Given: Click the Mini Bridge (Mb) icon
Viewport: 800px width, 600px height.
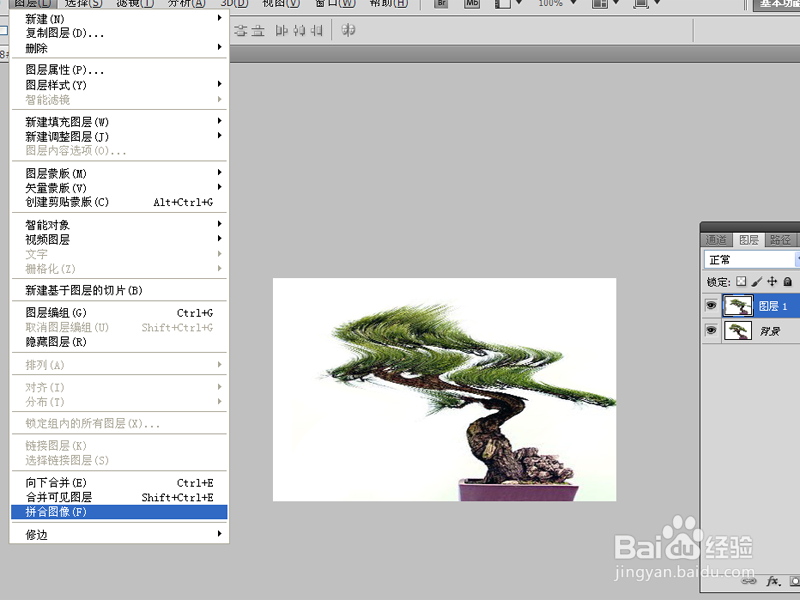Looking at the screenshot, I should tap(472, 3).
